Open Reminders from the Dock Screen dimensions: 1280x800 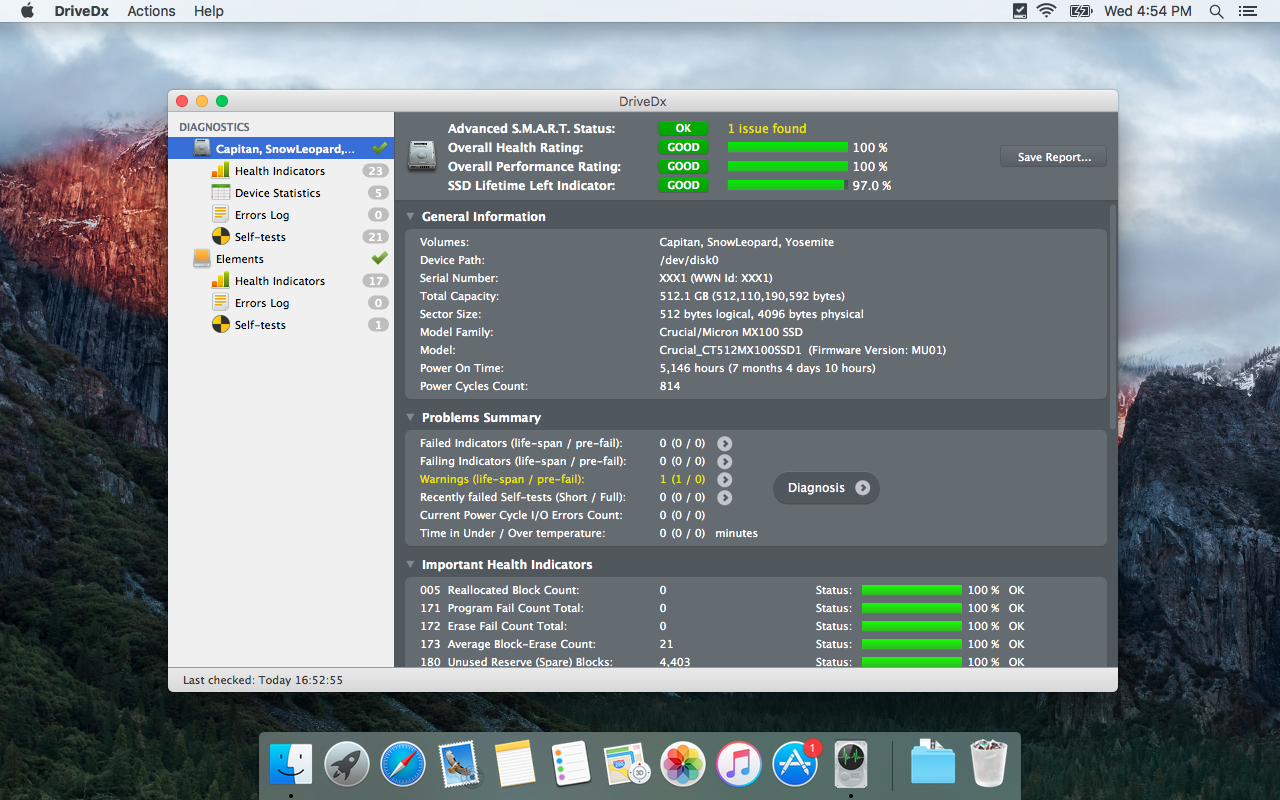pyautogui.click(x=571, y=765)
